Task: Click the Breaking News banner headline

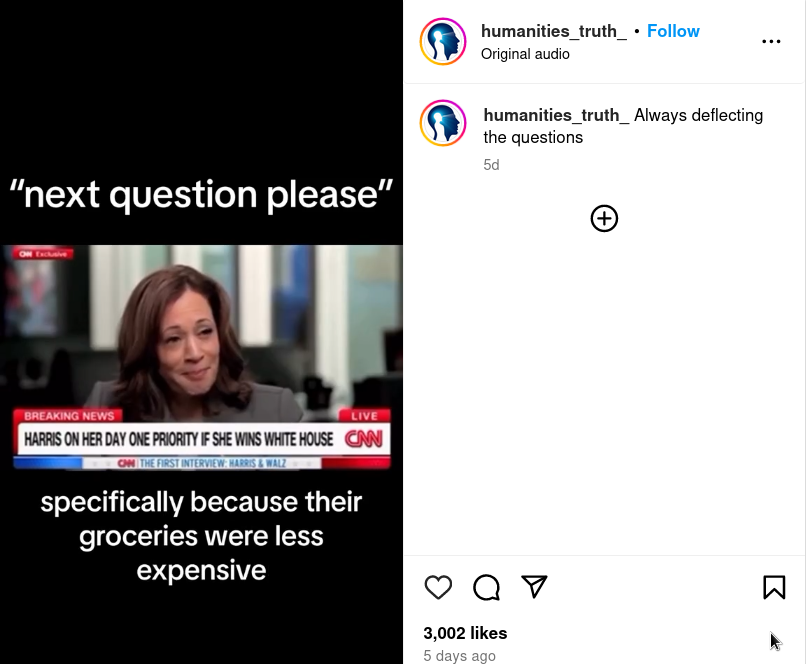Action: (179, 439)
